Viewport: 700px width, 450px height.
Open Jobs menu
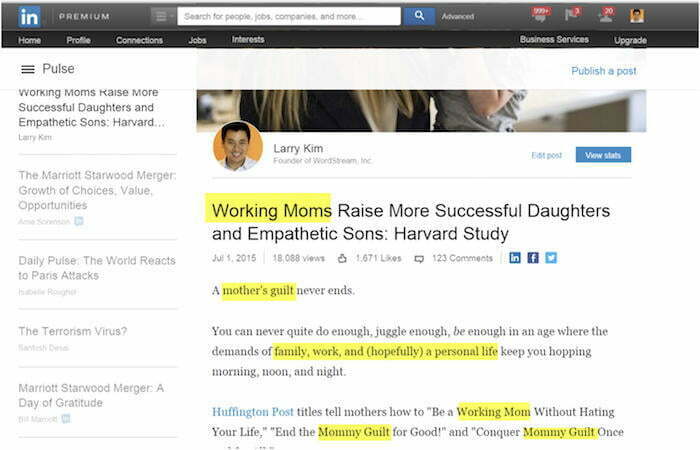[197, 40]
